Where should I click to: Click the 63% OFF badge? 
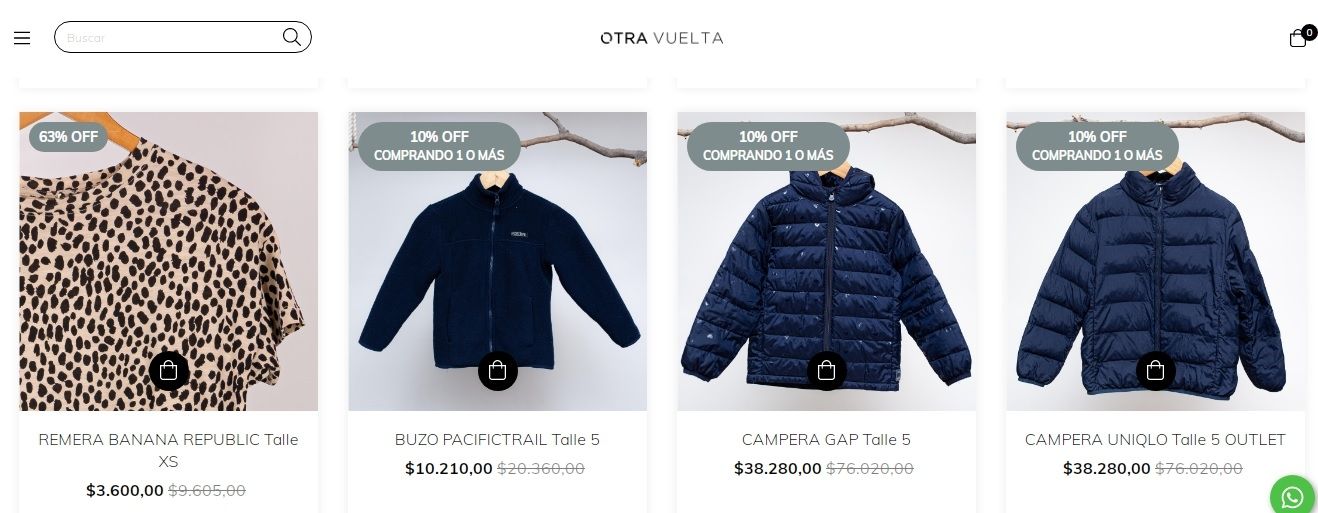coord(69,137)
